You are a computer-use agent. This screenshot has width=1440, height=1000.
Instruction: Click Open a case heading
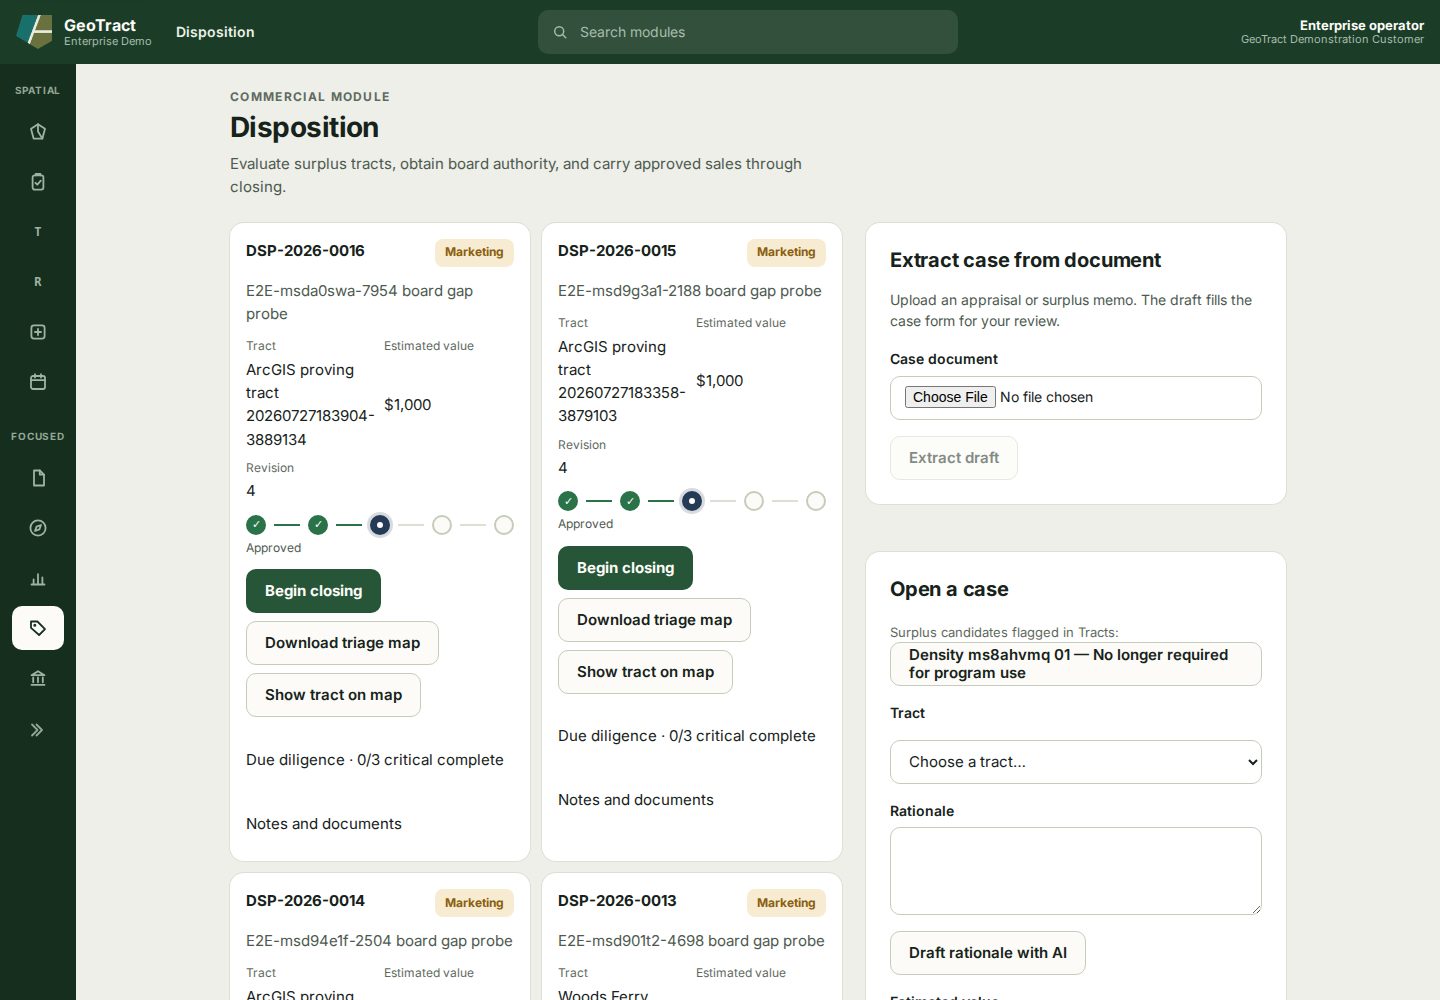(949, 589)
